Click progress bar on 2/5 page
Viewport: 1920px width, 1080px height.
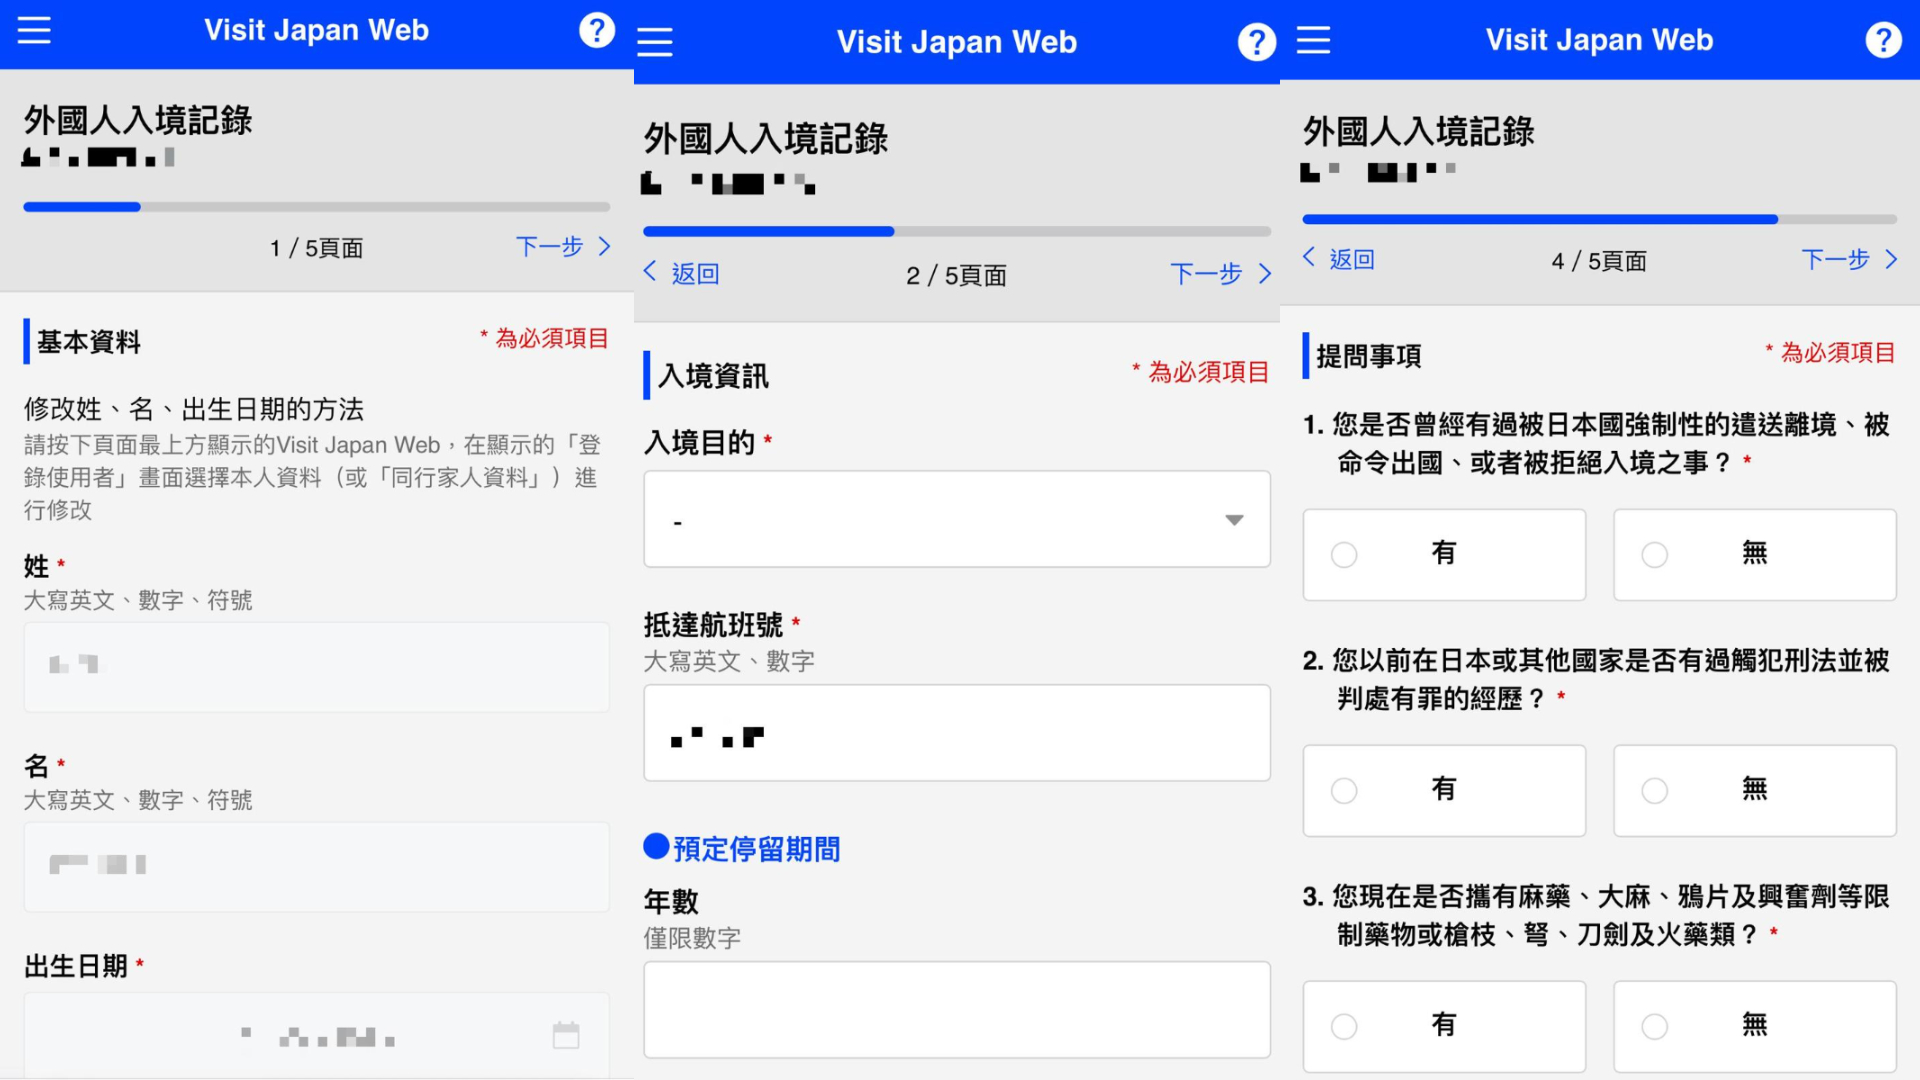pyautogui.click(x=957, y=231)
